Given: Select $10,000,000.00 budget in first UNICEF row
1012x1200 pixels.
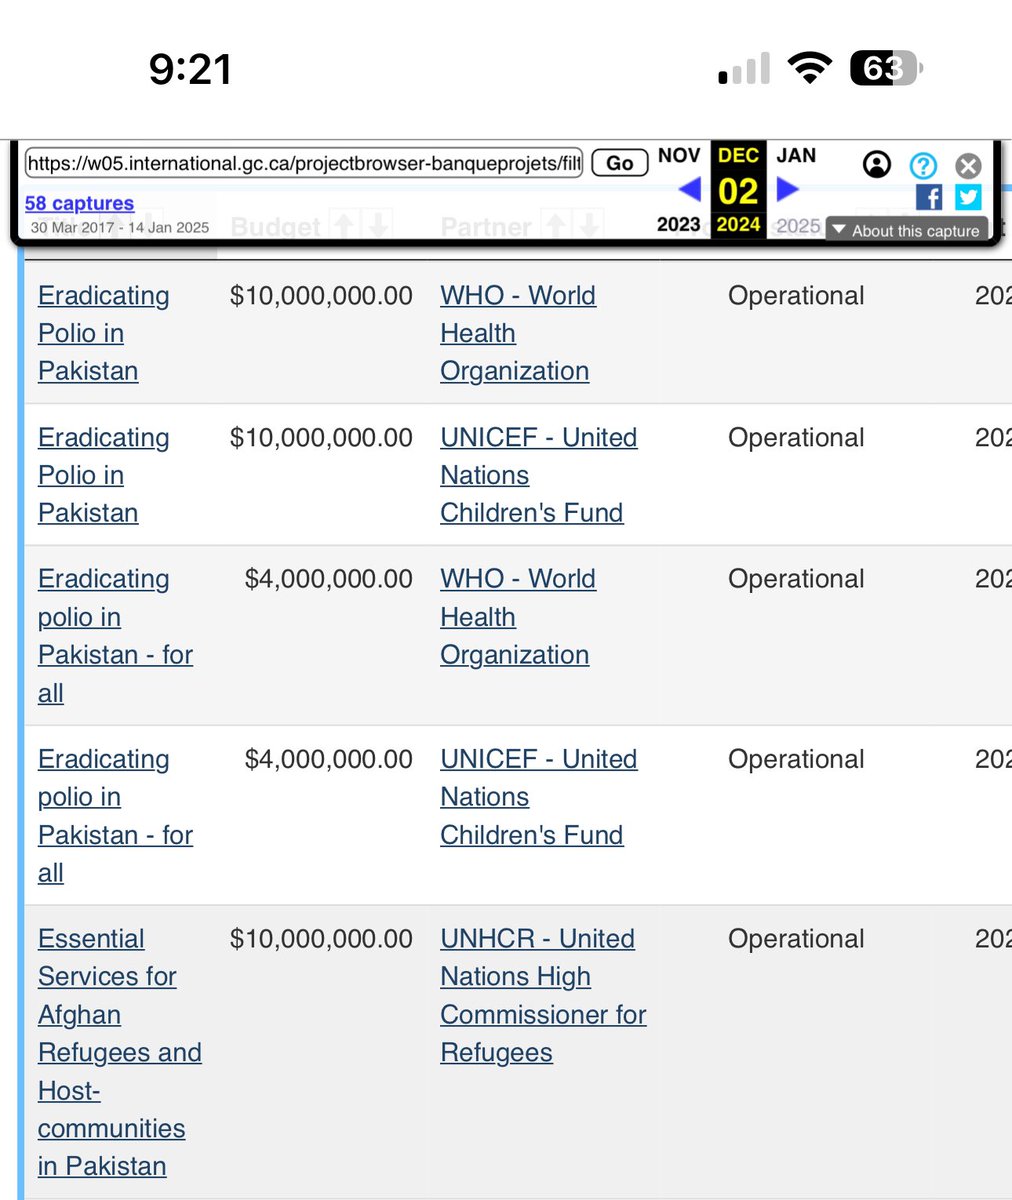Looking at the screenshot, I should pyautogui.click(x=321, y=437).
